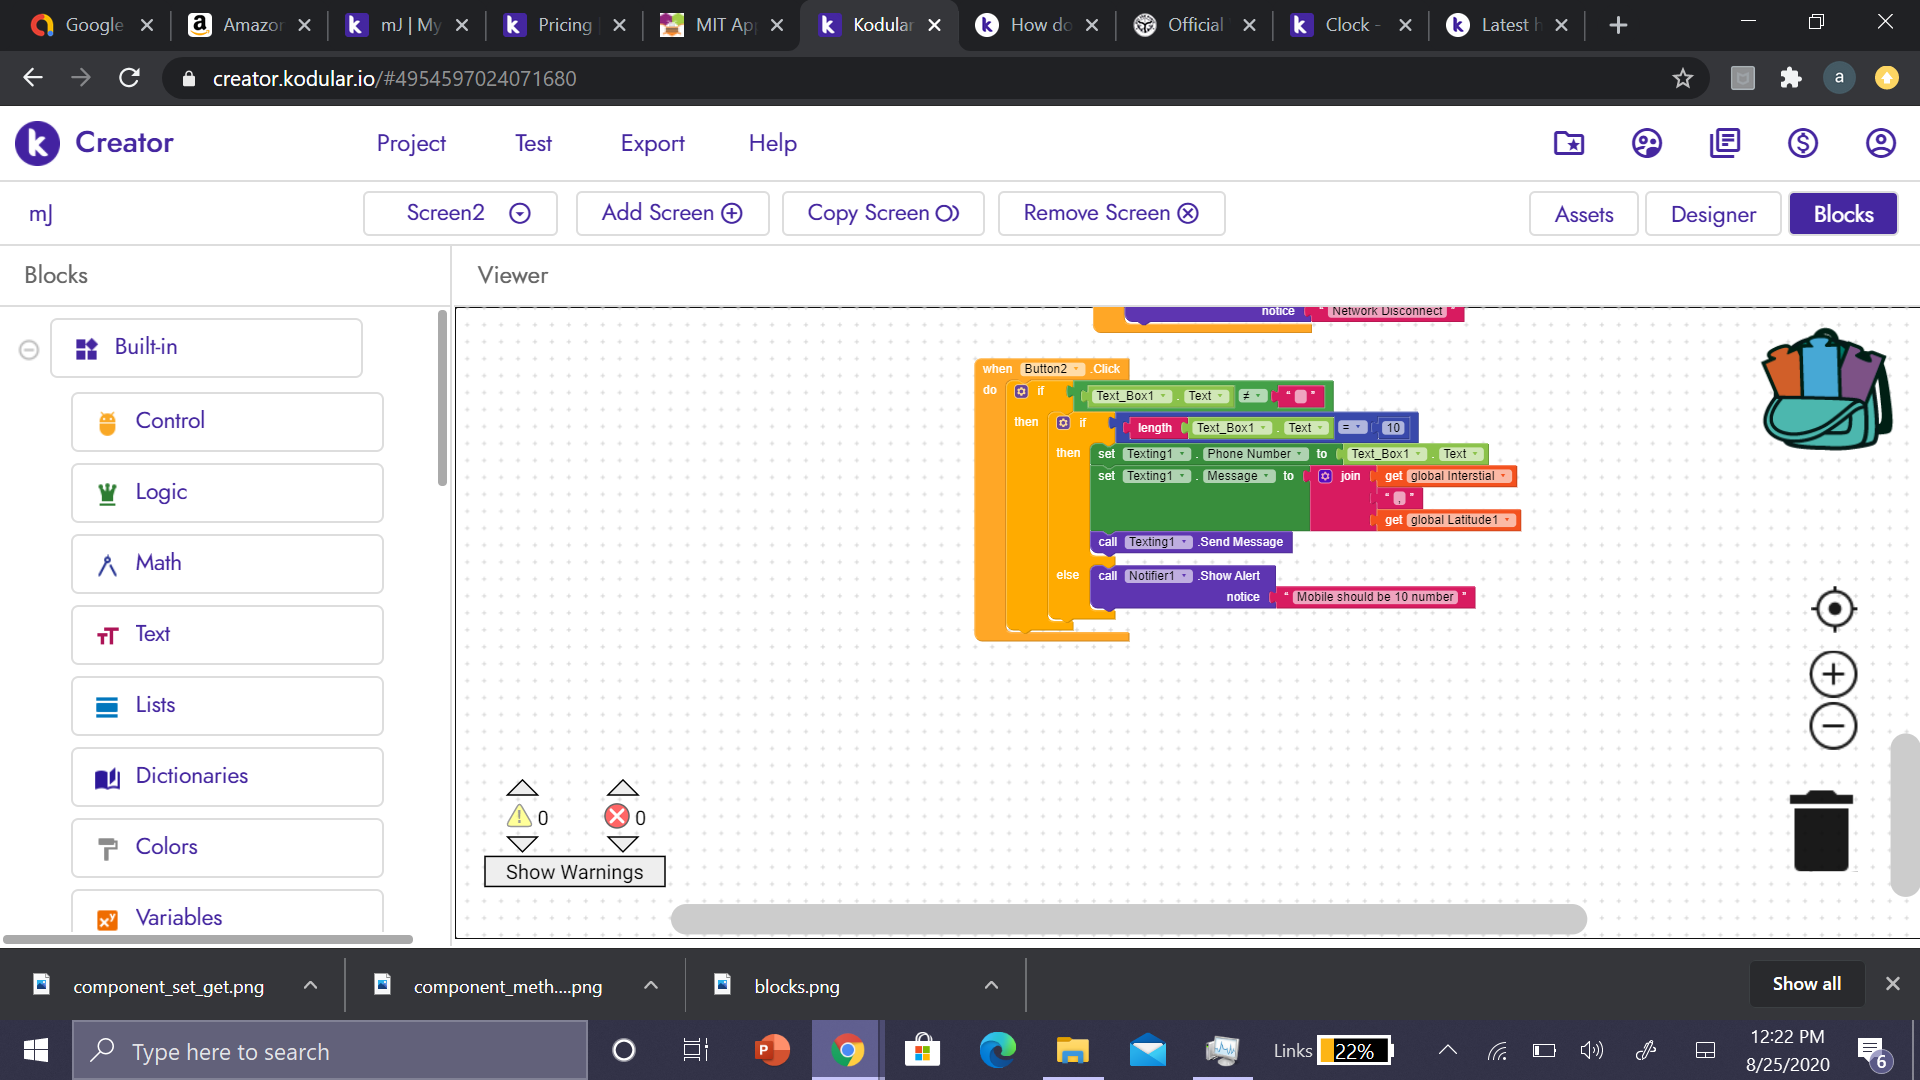Image resolution: width=1920 pixels, height=1080 pixels.
Task: Click the horizontal scrollbar in the viewer
Action: (1127, 918)
